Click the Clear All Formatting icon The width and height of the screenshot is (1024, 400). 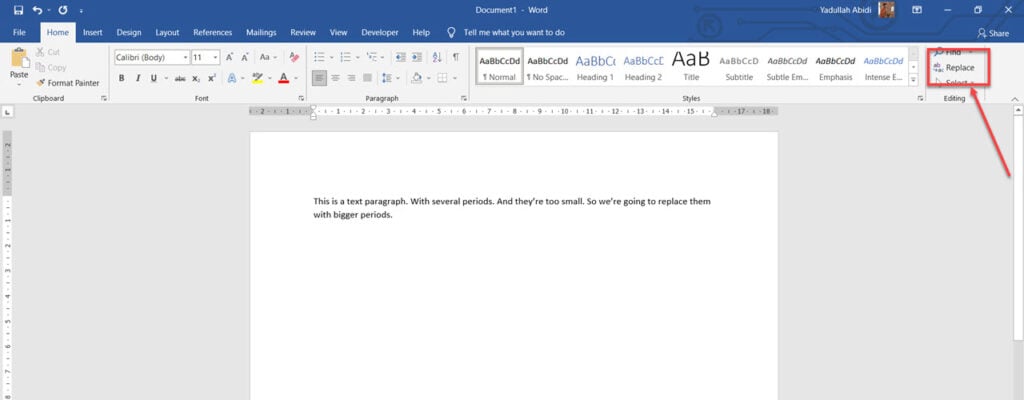click(x=294, y=58)
